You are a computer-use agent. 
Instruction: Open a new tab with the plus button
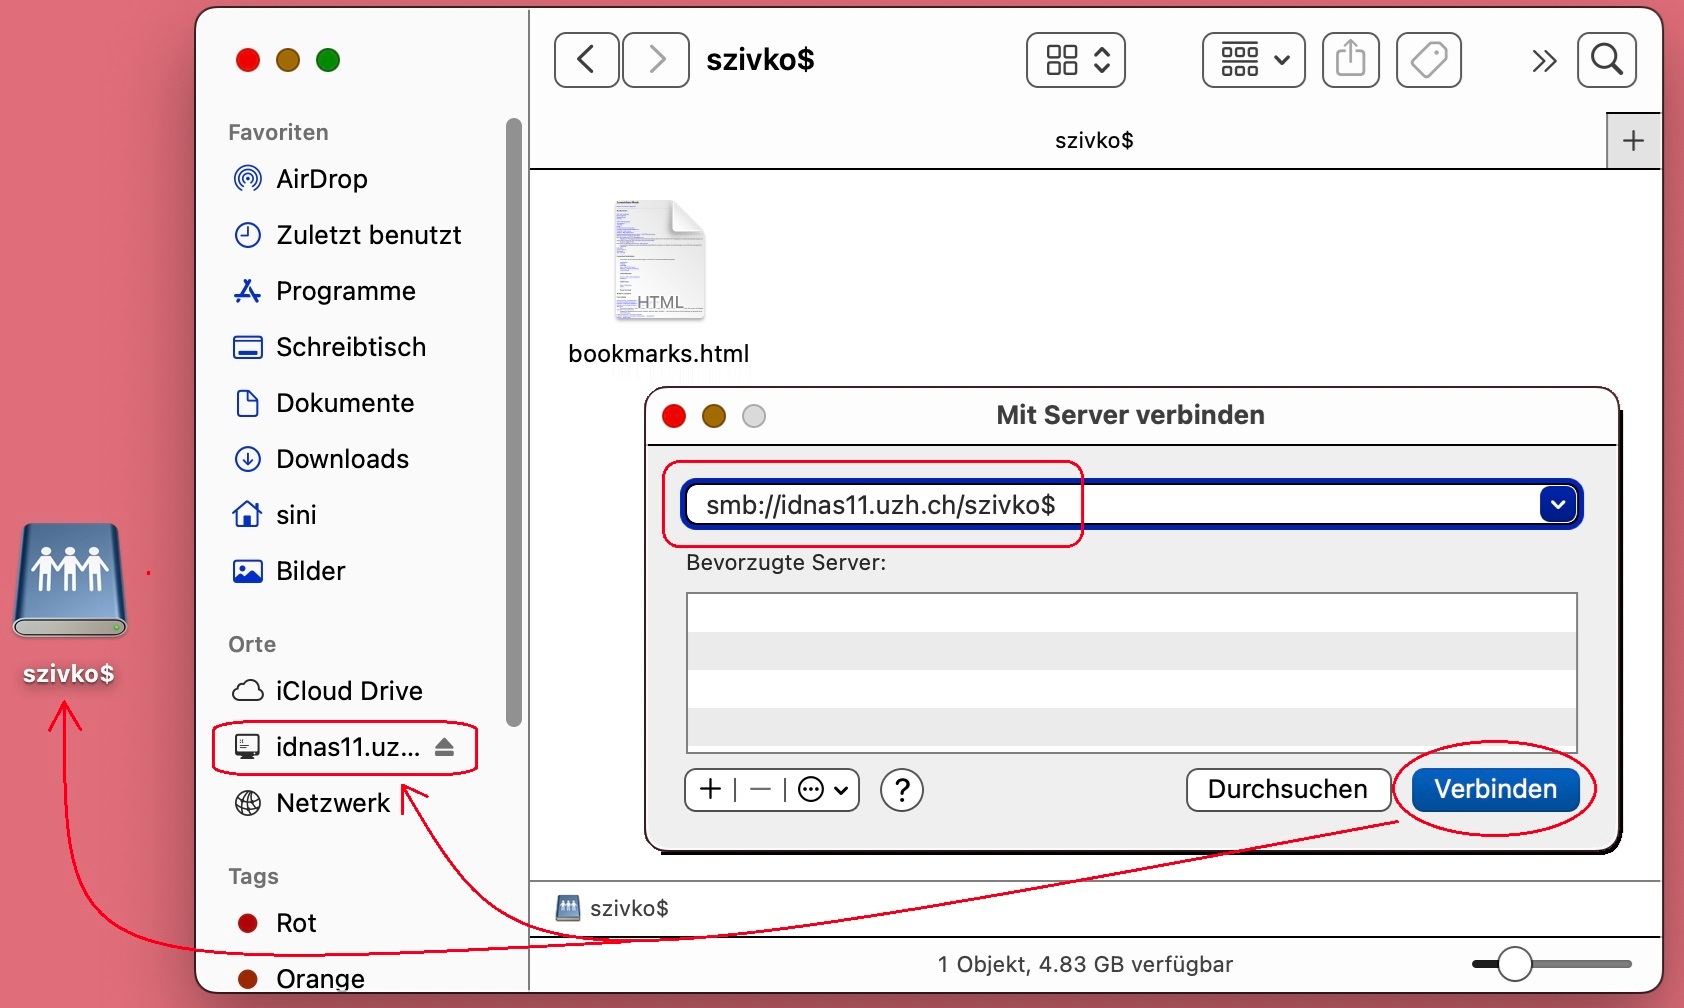[x=1633, y=140]
